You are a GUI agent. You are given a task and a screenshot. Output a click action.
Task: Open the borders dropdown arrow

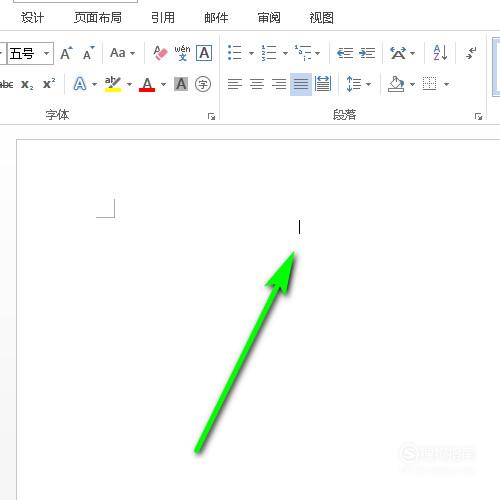click(x=447, y=84)
